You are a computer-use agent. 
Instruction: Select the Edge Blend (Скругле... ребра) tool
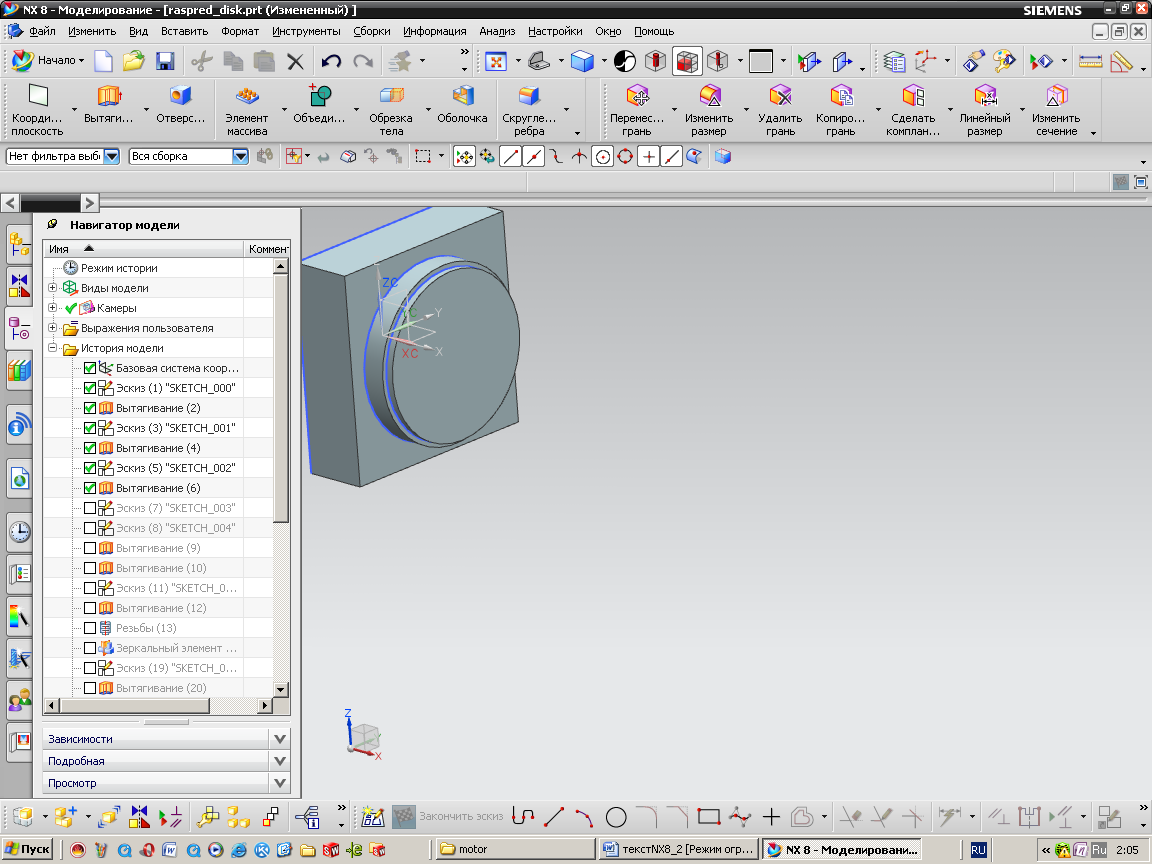tap(529, 110)
